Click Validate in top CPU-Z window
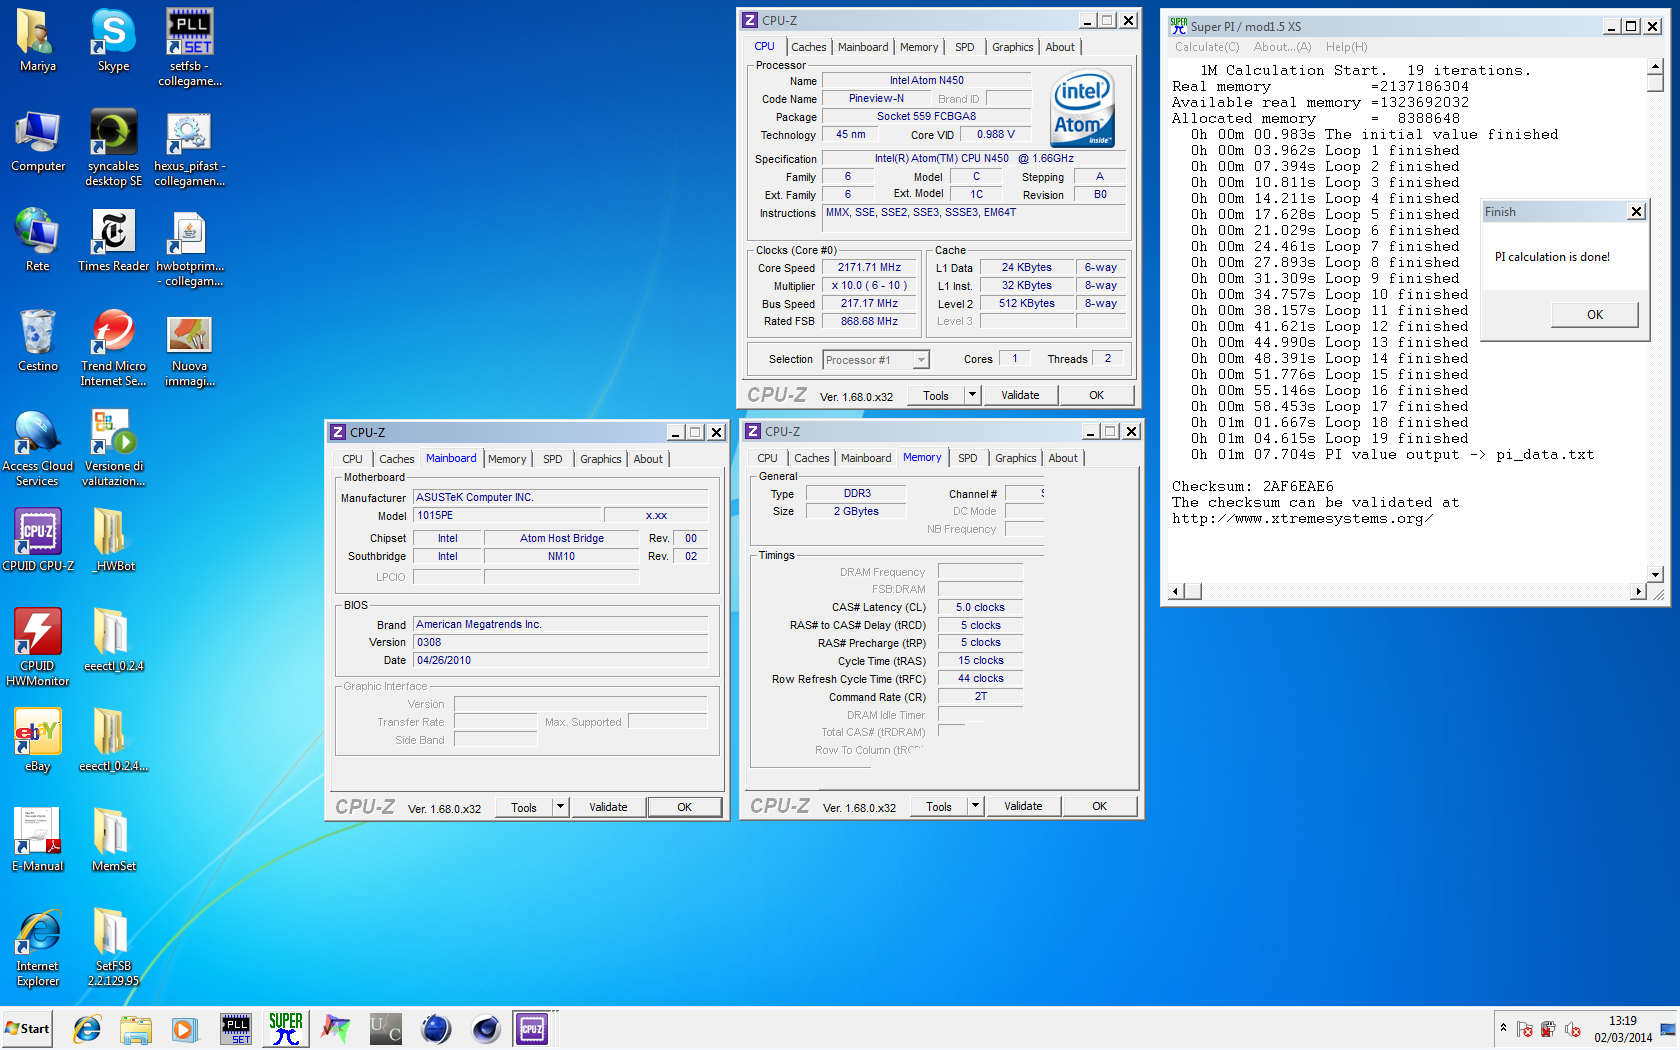 [1020, 395]
